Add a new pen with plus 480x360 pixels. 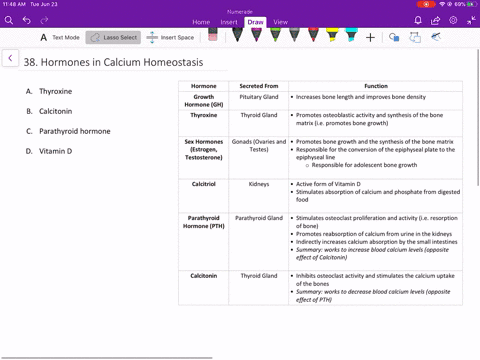370,37
